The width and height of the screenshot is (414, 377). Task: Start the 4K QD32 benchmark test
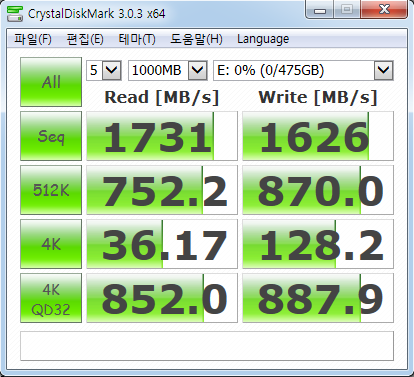(51, 298)
